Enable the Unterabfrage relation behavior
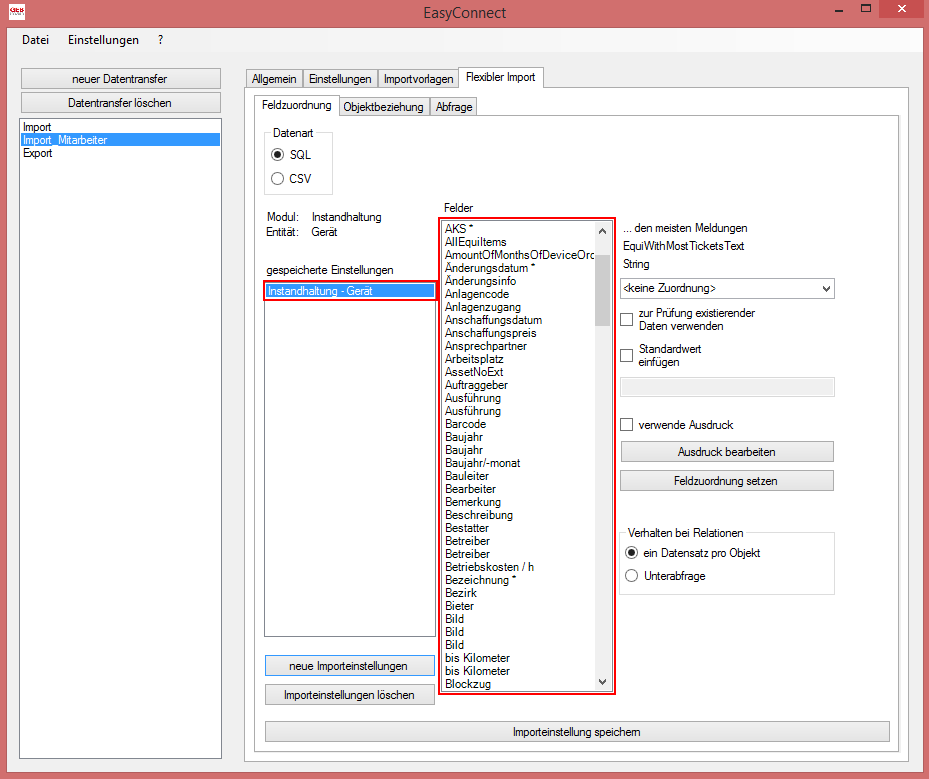The image size is (929, 779). point(631,574)
